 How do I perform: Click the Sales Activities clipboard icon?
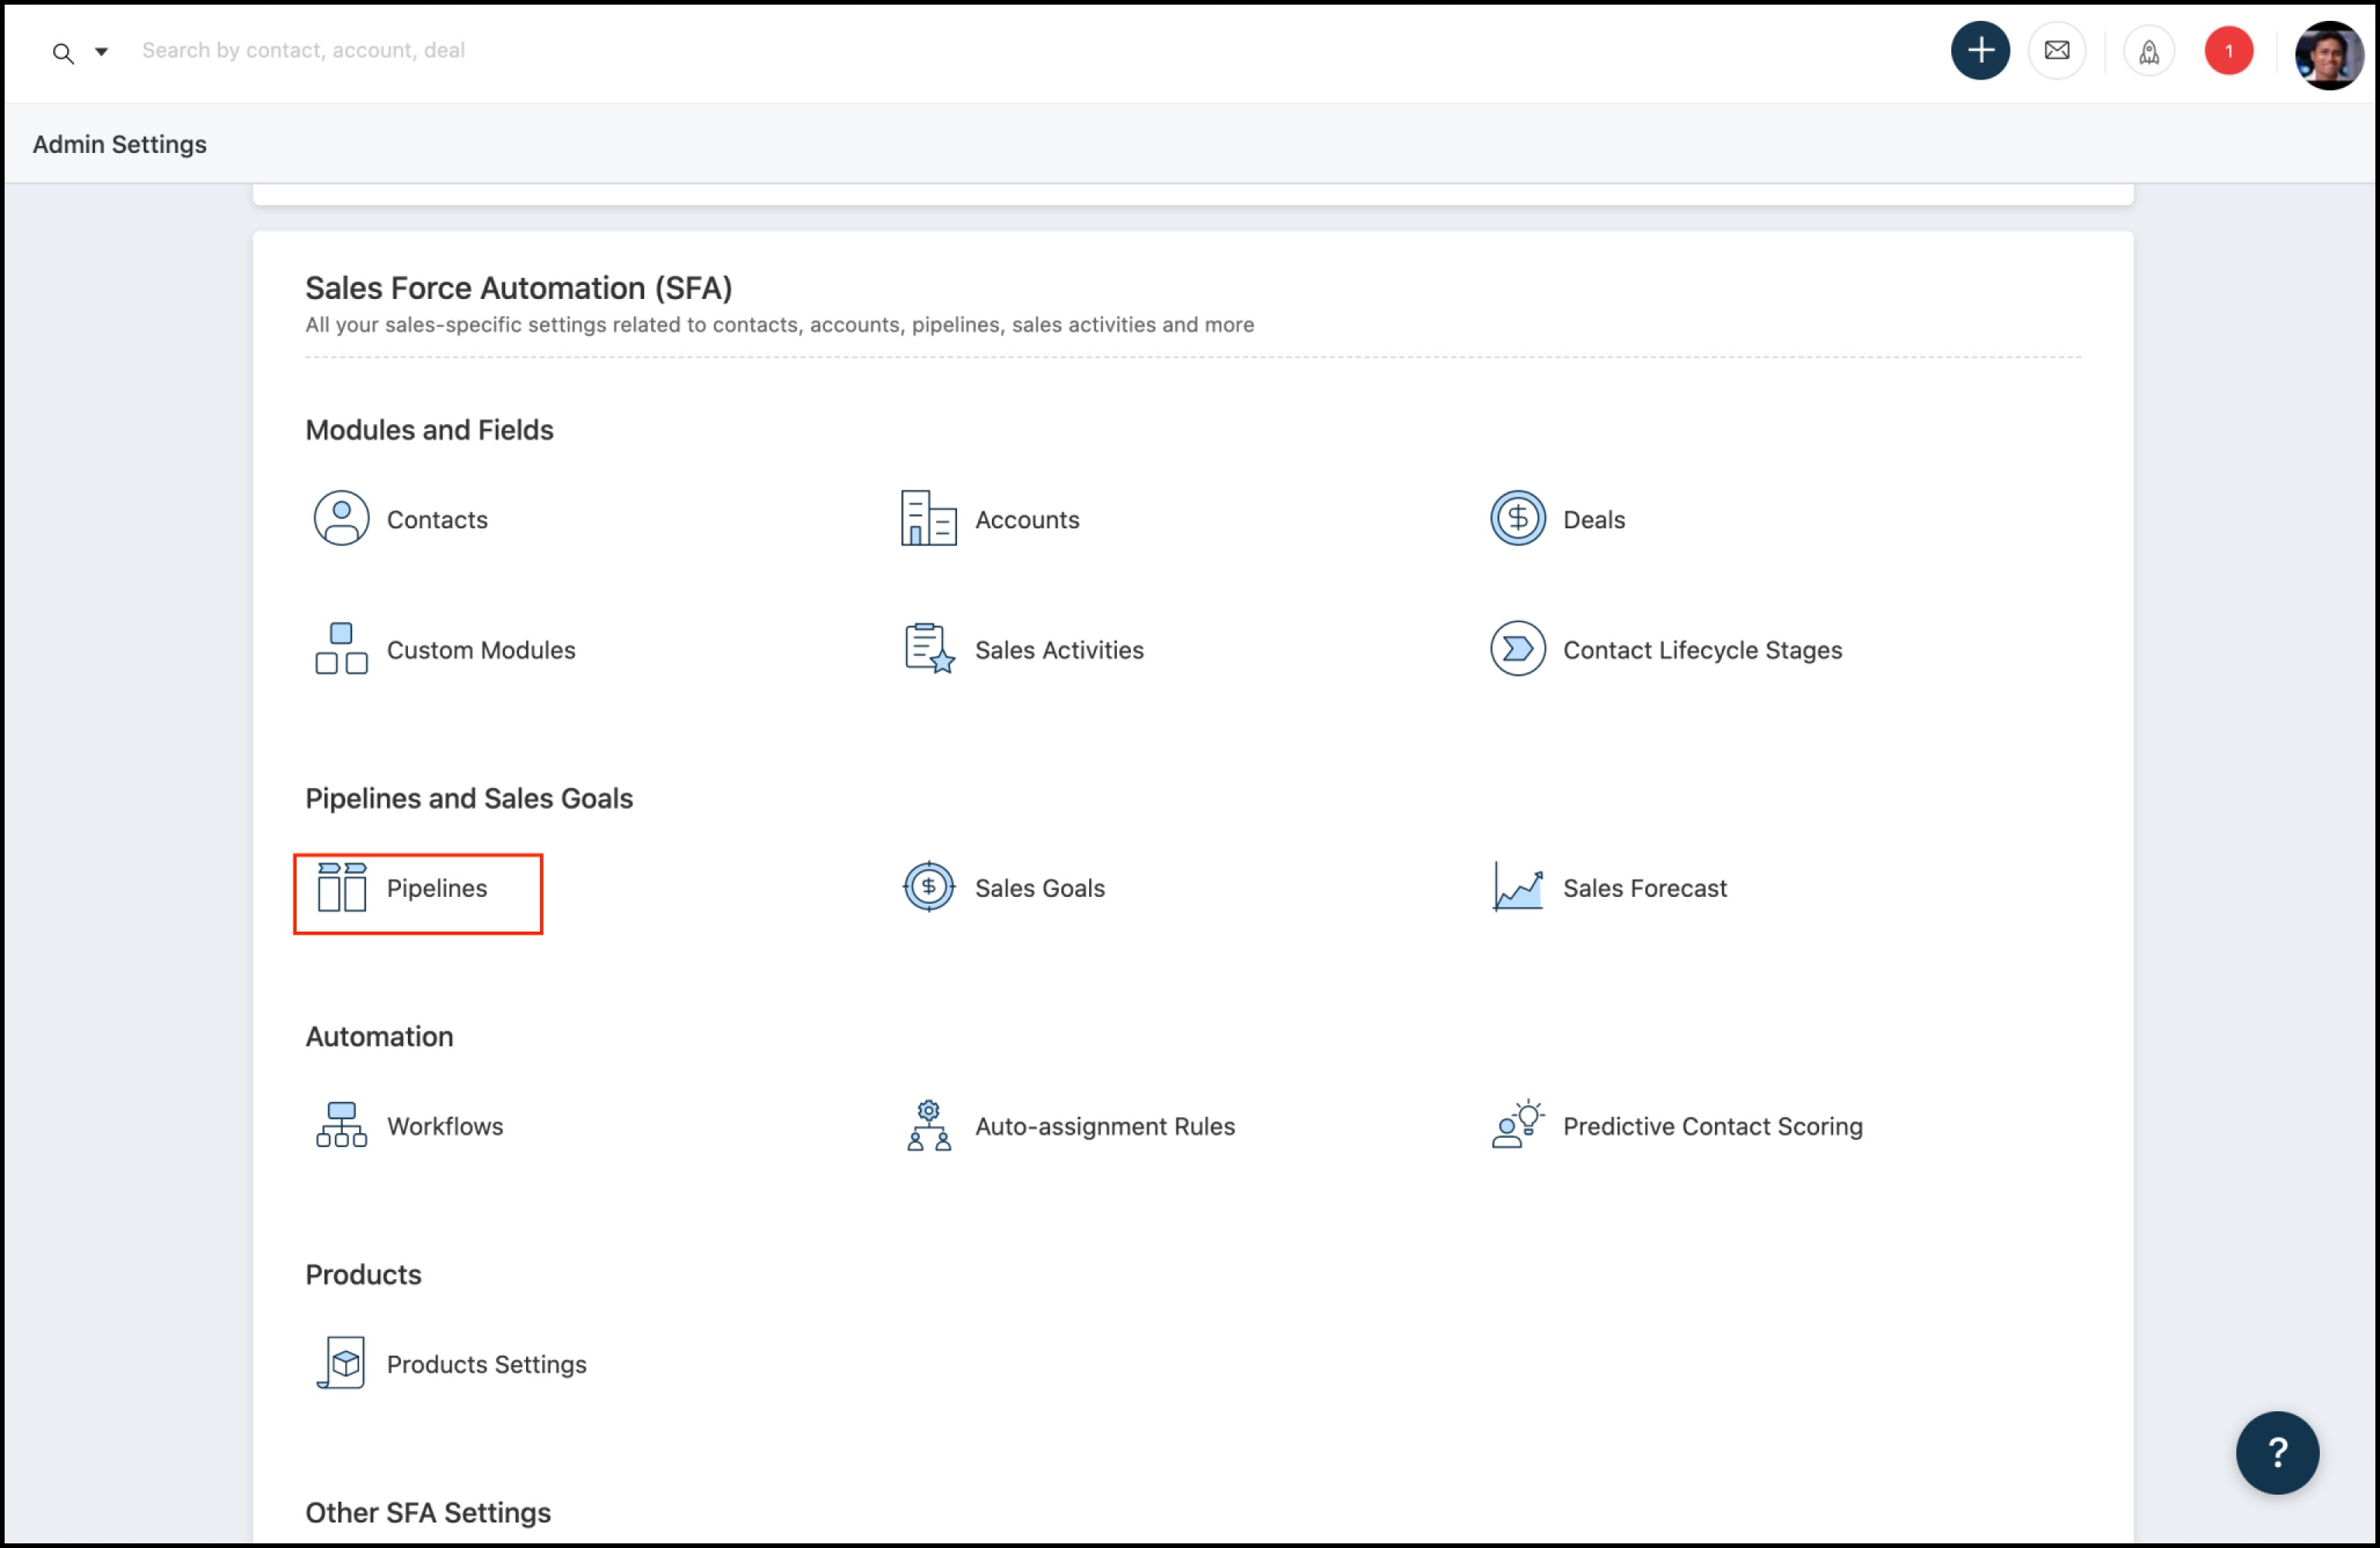928,649
